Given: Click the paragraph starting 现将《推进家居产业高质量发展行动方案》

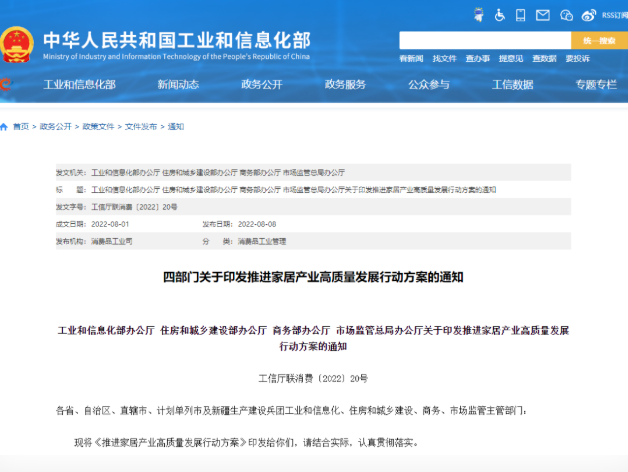Looking at the screenshot, I should [246, 443].
